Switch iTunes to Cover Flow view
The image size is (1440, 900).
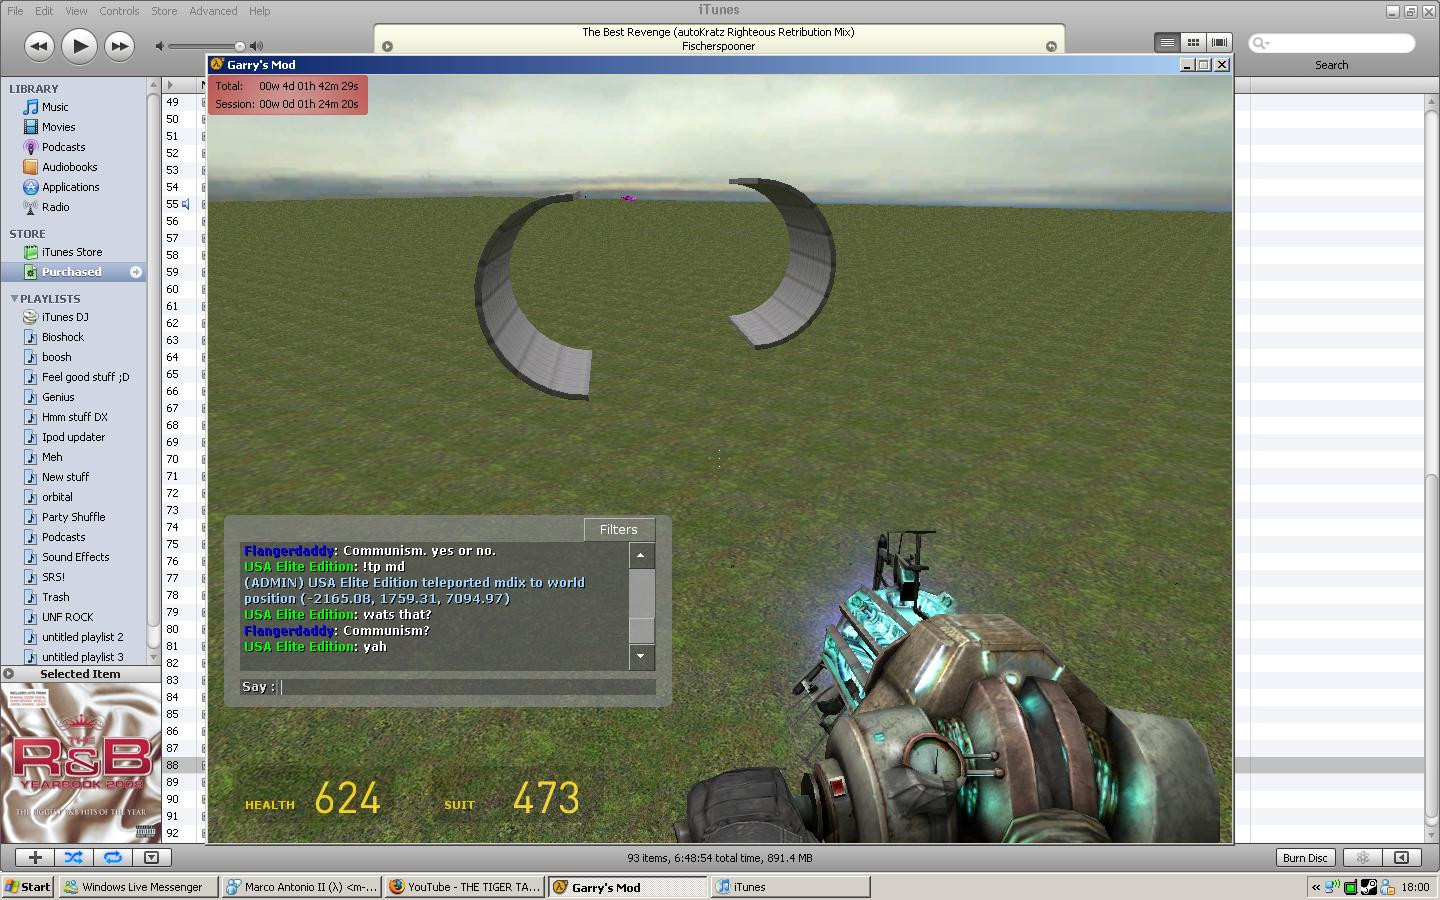[x=1219, y=42]
